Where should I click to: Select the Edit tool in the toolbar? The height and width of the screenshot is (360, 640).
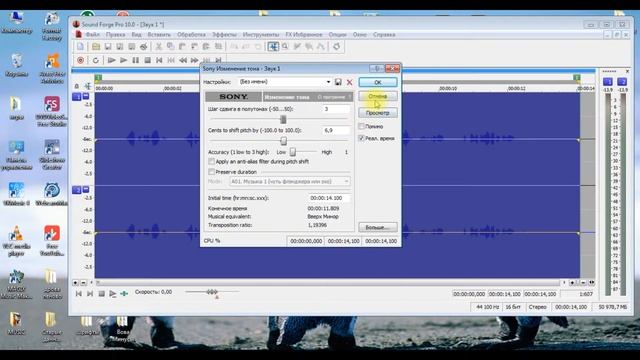click(273, 47)
